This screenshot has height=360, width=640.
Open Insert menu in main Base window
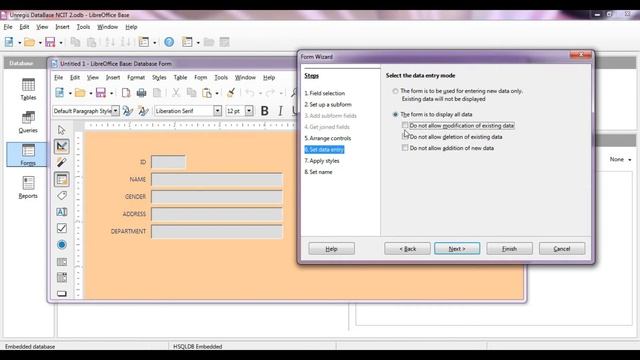pyautogui.click(x=62, y=27)
